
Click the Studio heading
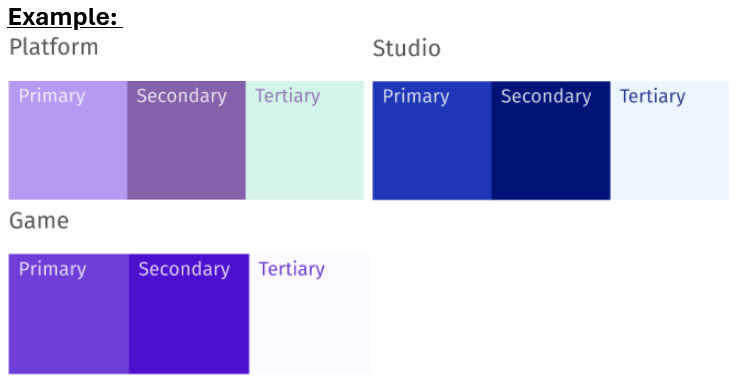point(407,49)
